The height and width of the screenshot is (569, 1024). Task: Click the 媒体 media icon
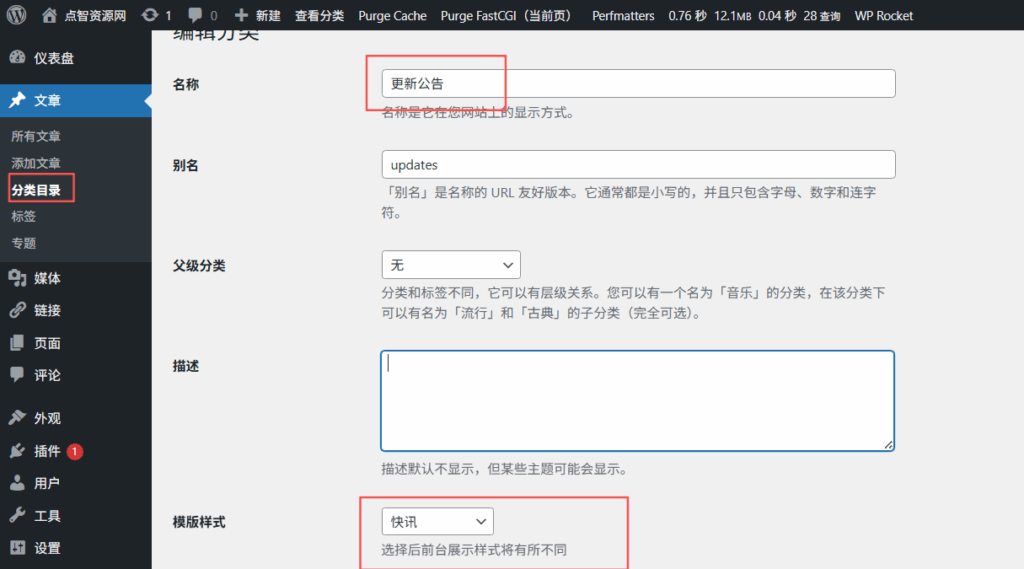pyautogui.click(x=17, y=278)
